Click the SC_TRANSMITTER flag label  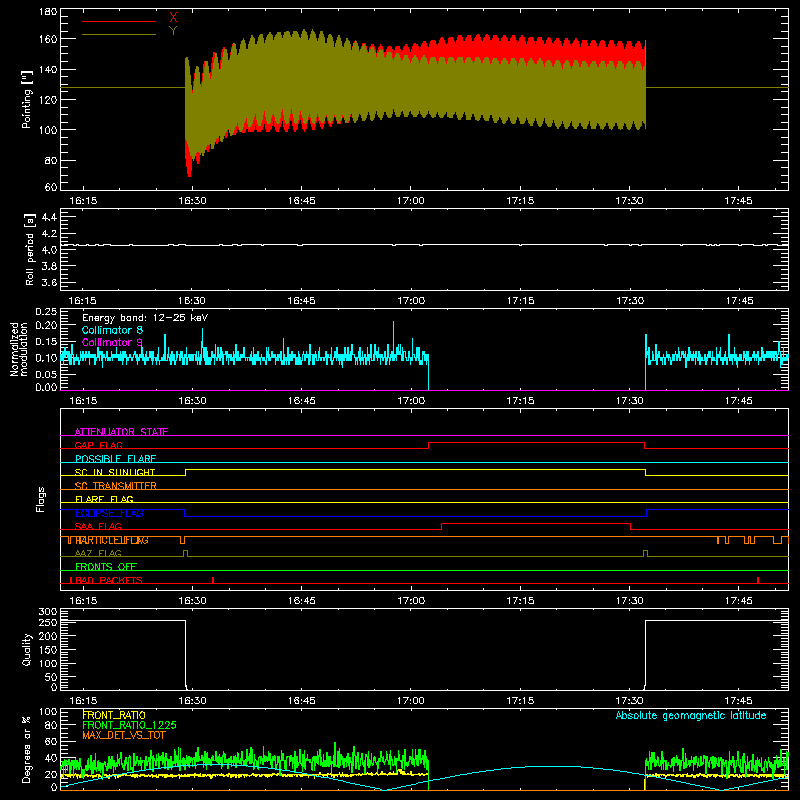click(115, 486)
